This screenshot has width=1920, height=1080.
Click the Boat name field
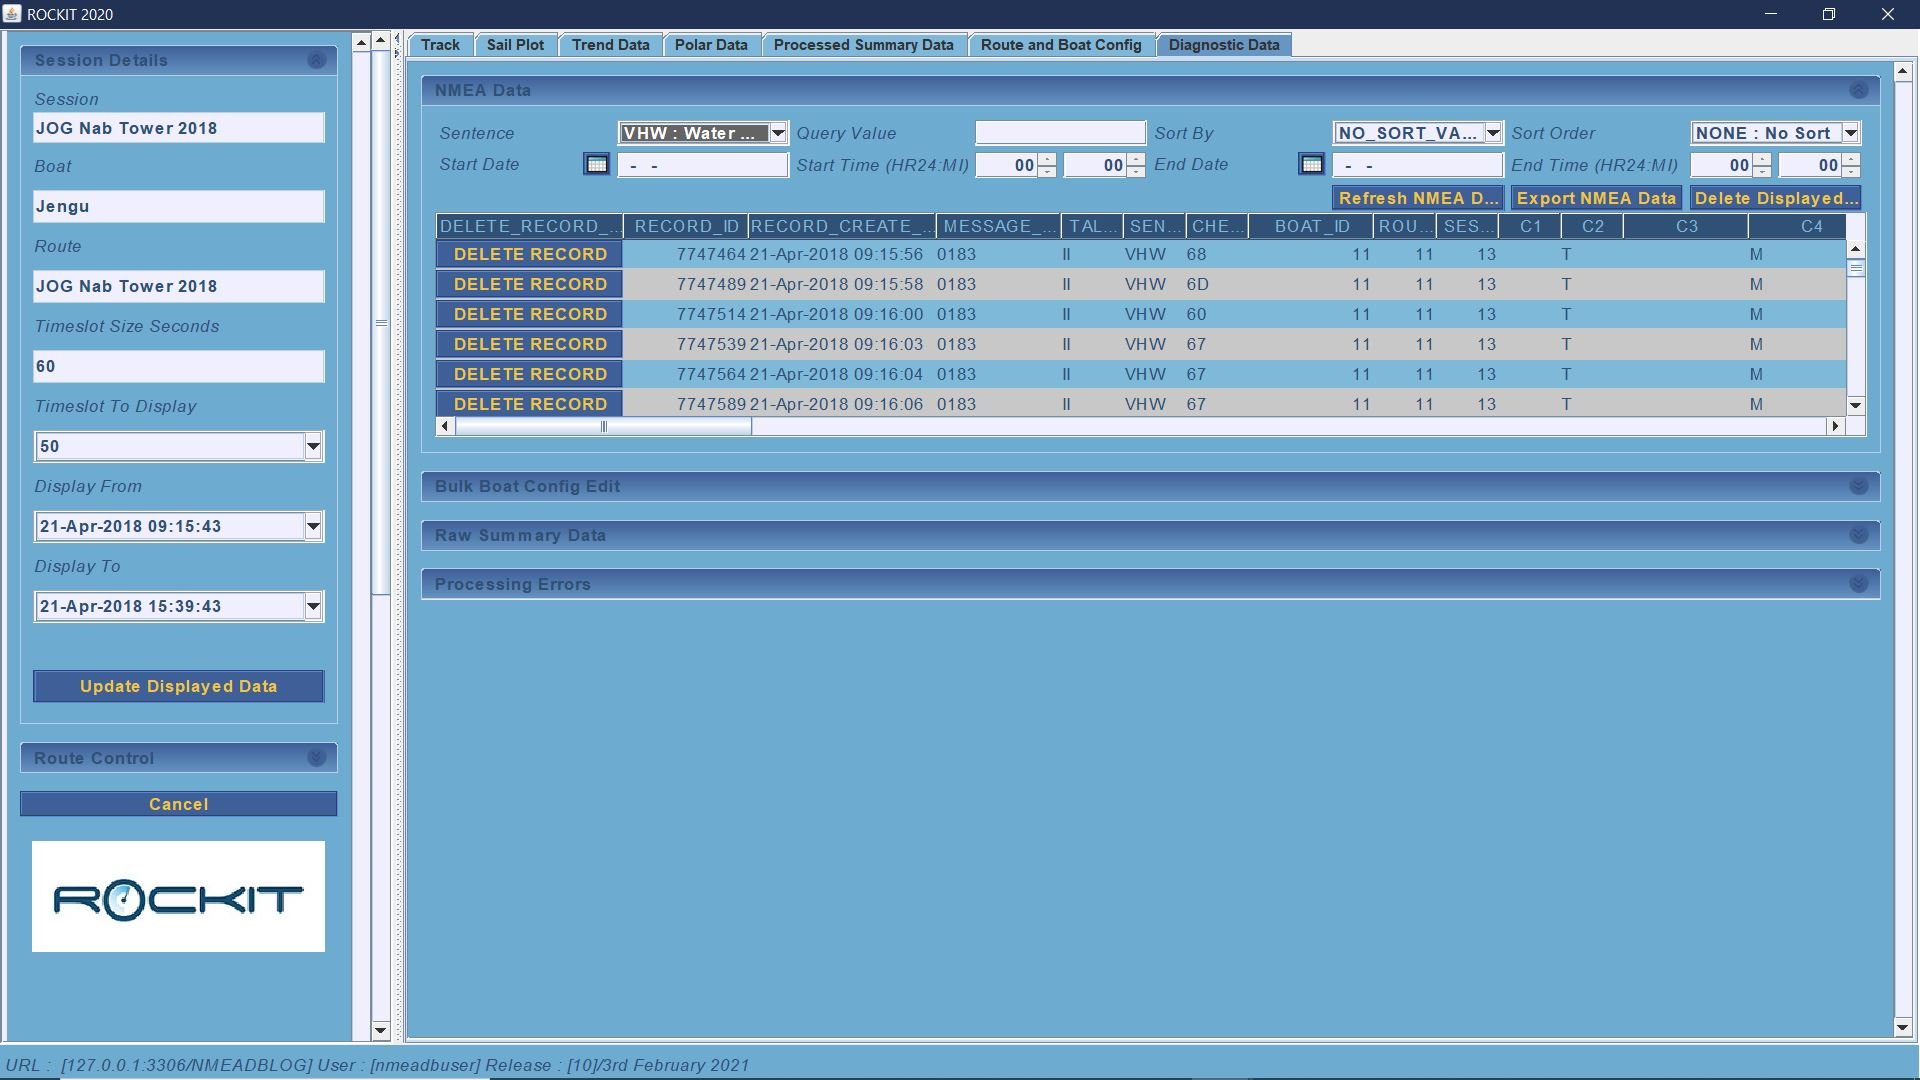[178, 206]
